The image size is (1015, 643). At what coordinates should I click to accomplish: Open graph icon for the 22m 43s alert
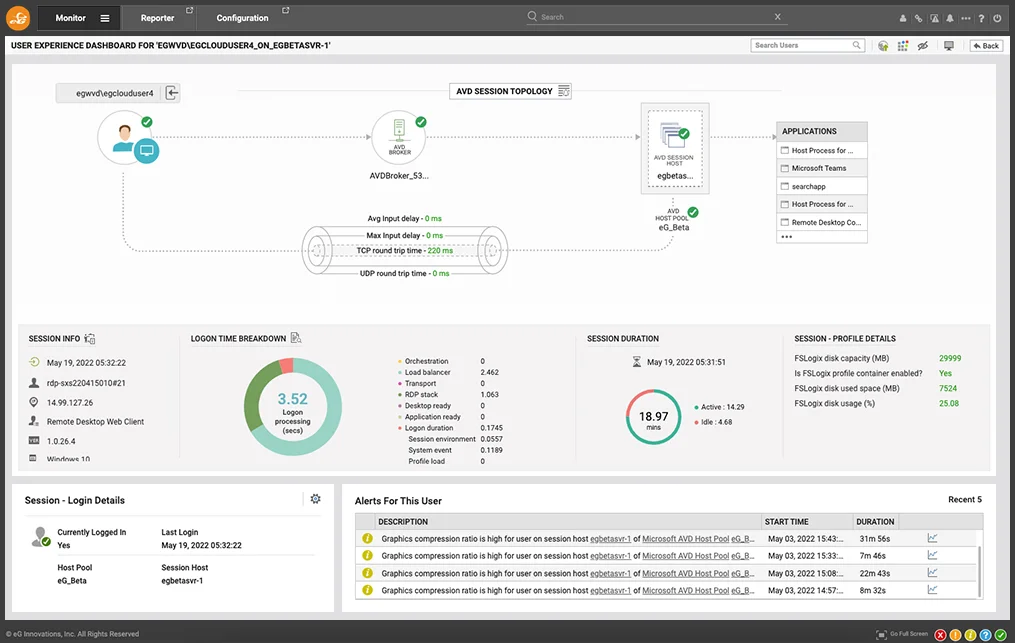coord(932,572)
